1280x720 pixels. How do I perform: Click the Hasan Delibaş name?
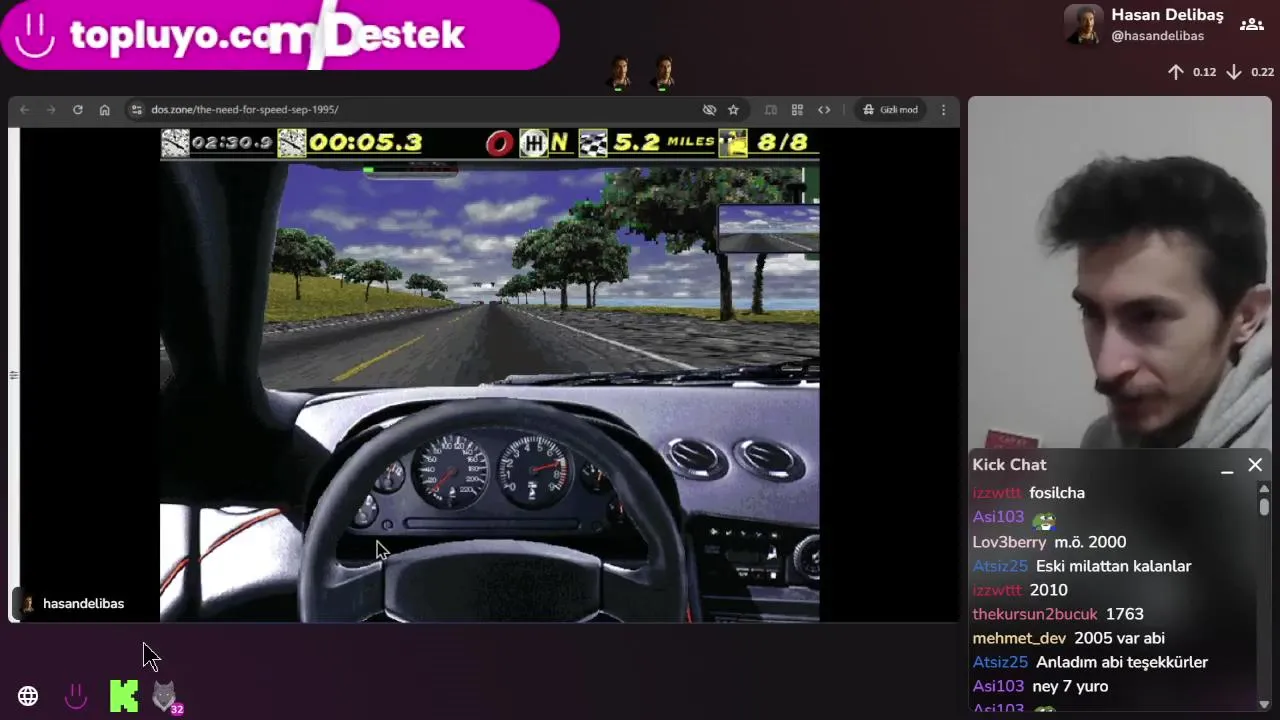pos(1167,15)
